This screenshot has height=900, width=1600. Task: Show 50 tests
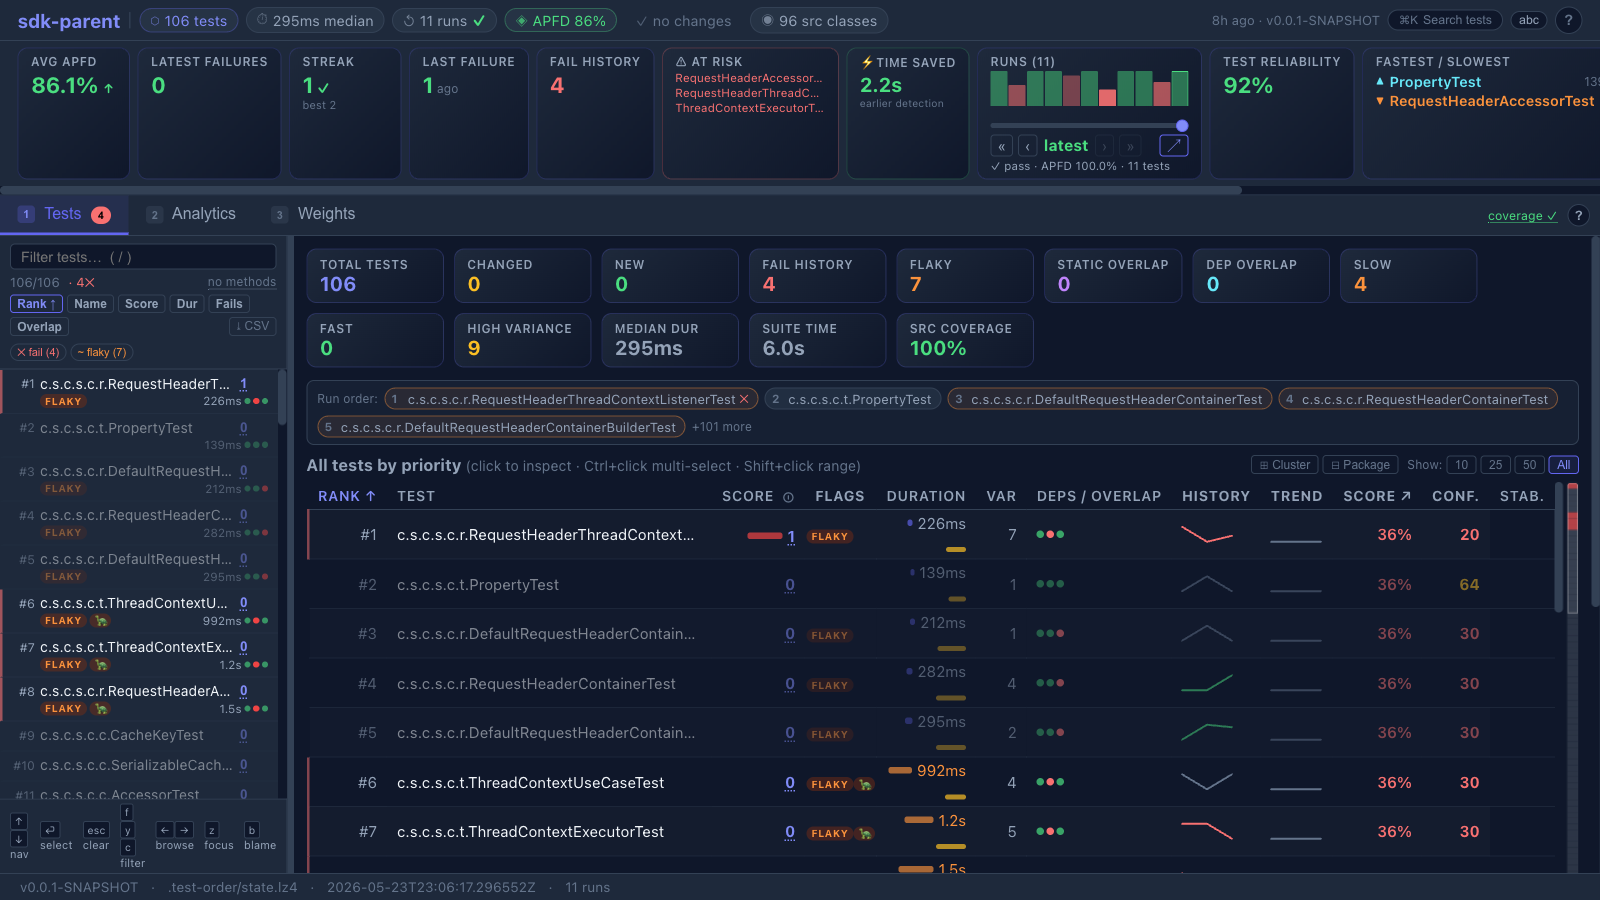tap(1529, 465)
